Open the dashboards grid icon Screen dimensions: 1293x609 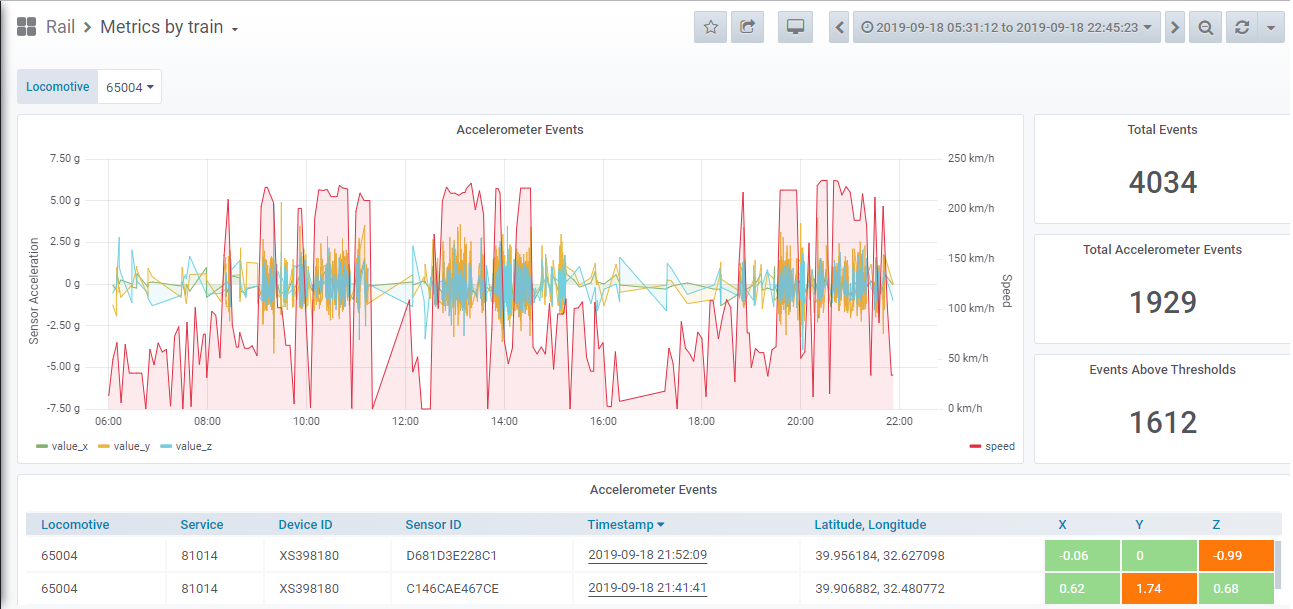pos(27,27)
